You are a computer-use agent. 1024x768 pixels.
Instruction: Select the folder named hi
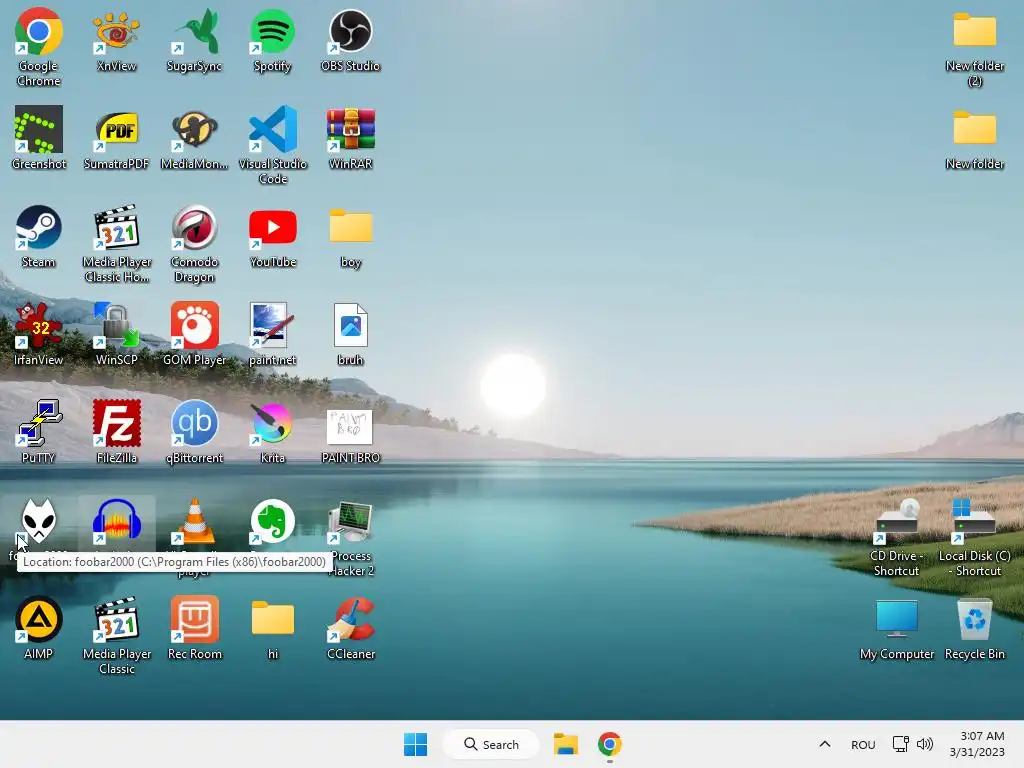272,618
